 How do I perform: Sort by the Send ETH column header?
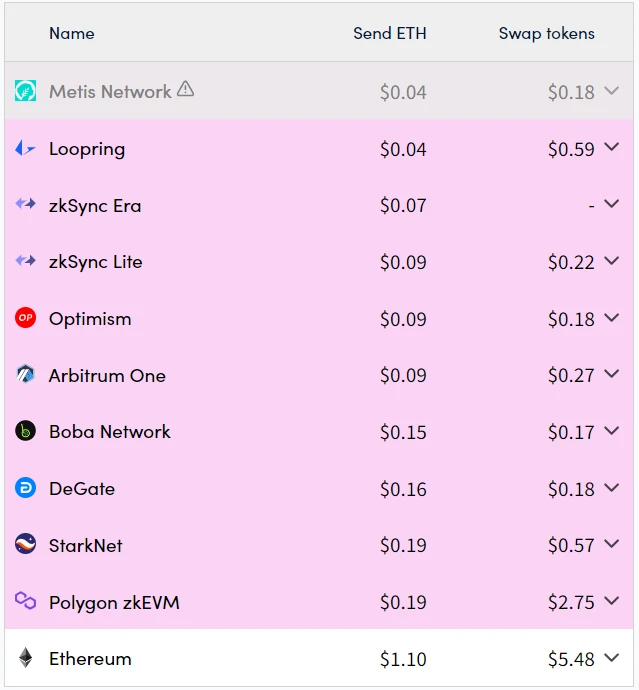pos(389,33)
